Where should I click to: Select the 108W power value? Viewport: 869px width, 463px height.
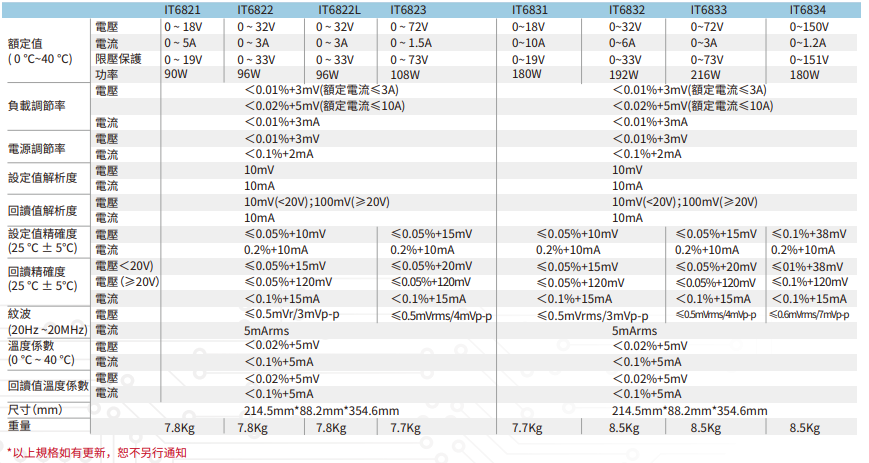pyautogui.click(x=405, y=75)
